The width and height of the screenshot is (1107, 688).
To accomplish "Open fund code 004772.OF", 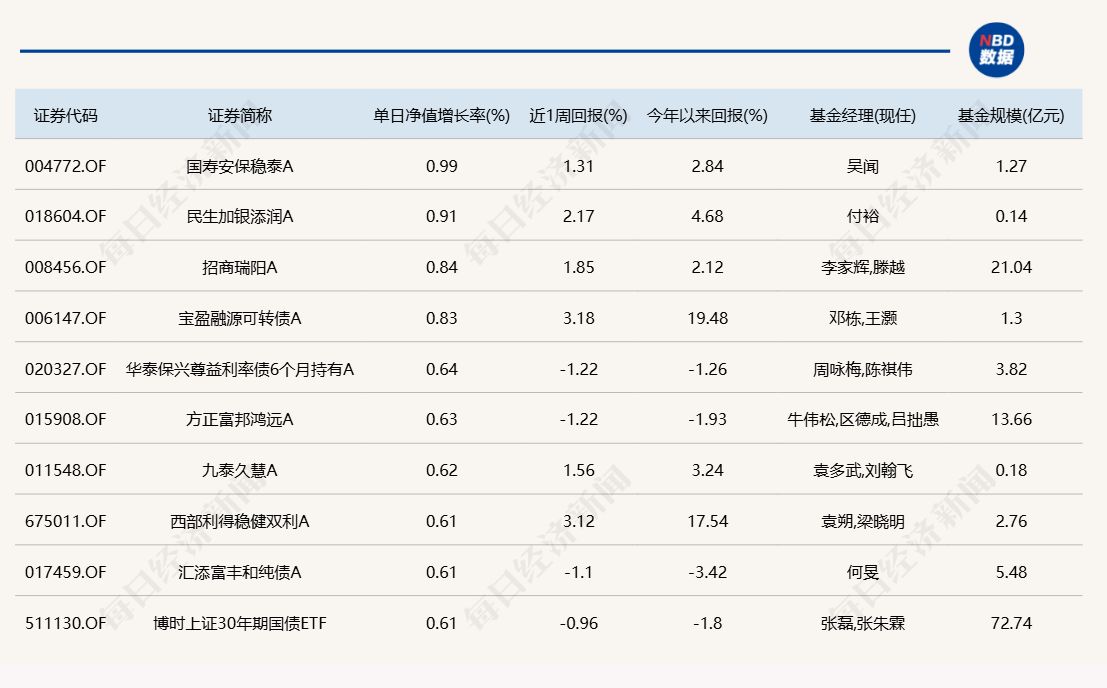I will (65, 166).
